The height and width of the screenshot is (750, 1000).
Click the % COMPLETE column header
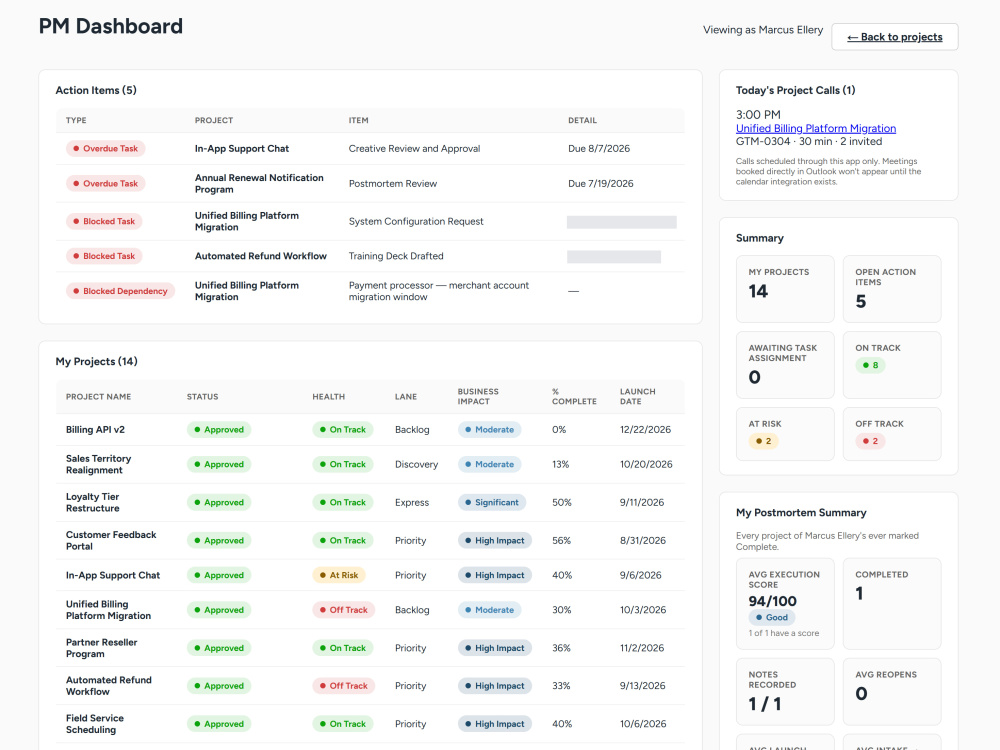coord(574,397)
